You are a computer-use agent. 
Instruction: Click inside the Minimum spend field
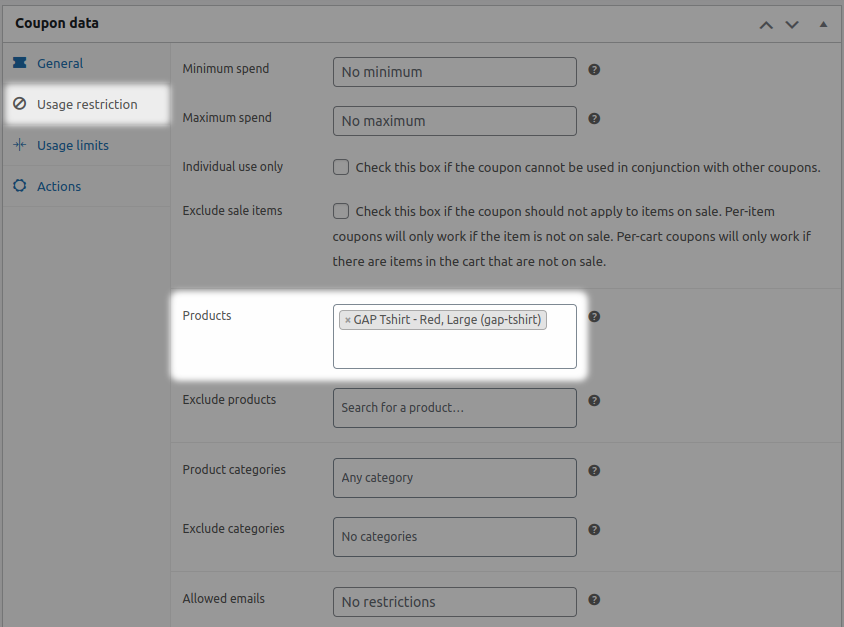coord(454,71)
